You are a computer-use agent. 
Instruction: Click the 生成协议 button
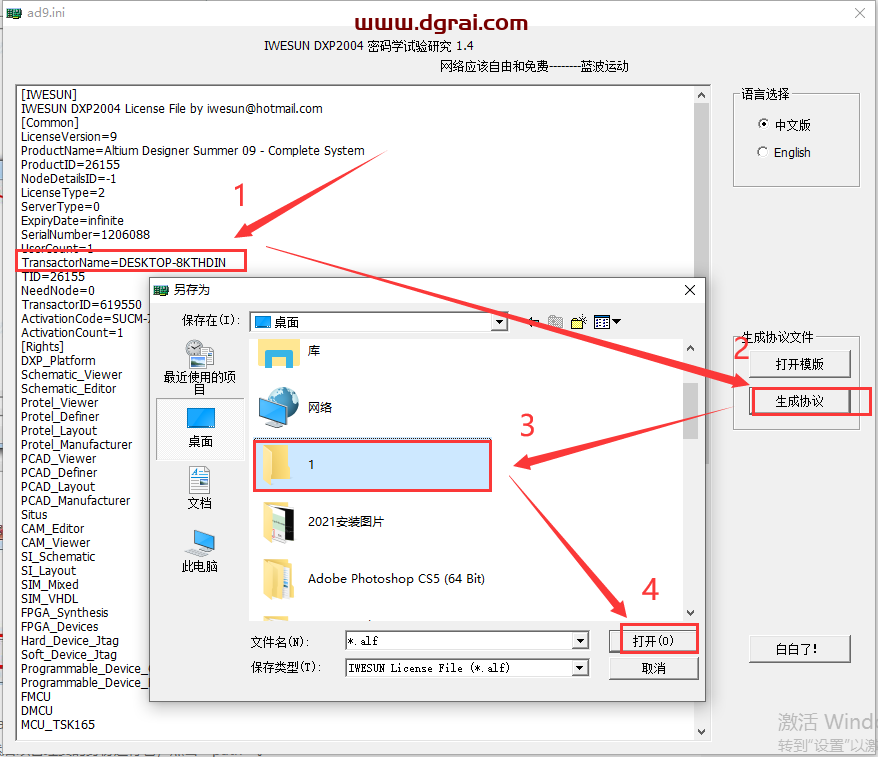[x=799, y=401]
